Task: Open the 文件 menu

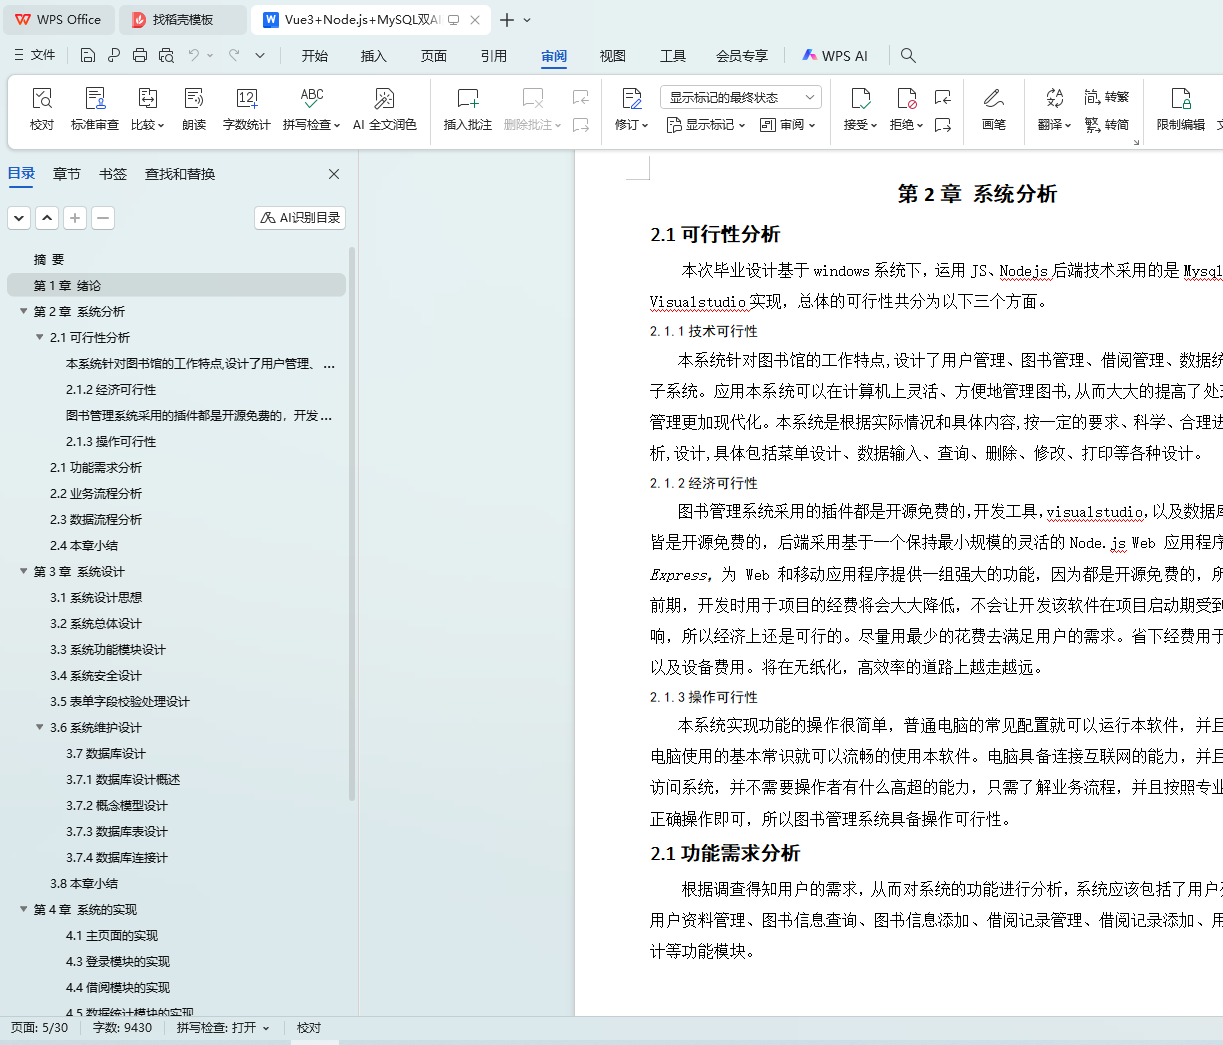Action: coord(34,56)
